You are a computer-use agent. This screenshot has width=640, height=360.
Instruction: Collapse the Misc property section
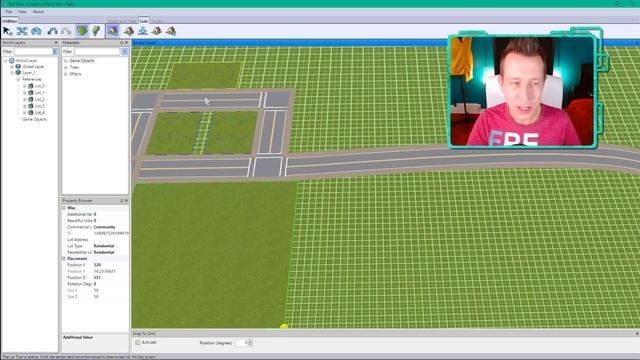(64, 208)
